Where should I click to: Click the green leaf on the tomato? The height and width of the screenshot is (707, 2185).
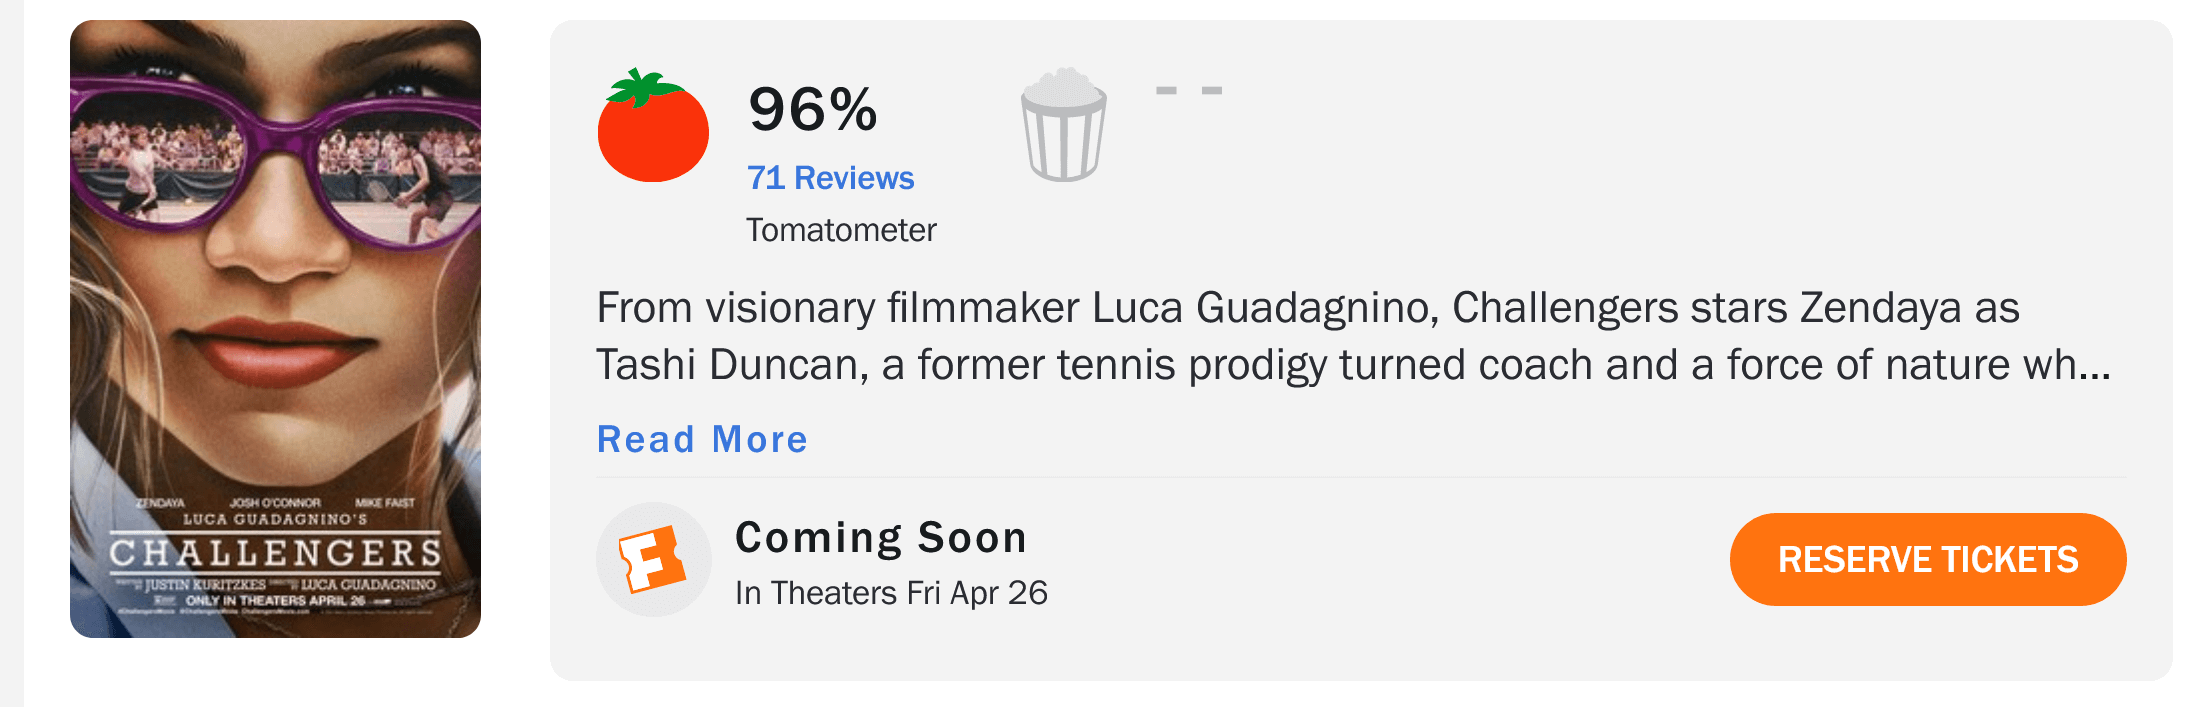click(x=643, y=88)
